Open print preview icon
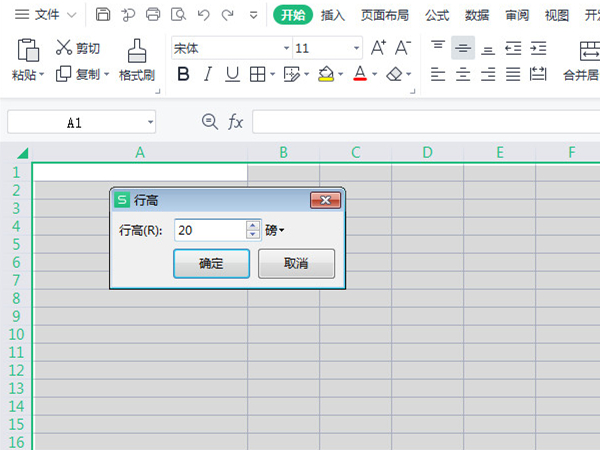 pyautogui.click(x=178, y=15)
